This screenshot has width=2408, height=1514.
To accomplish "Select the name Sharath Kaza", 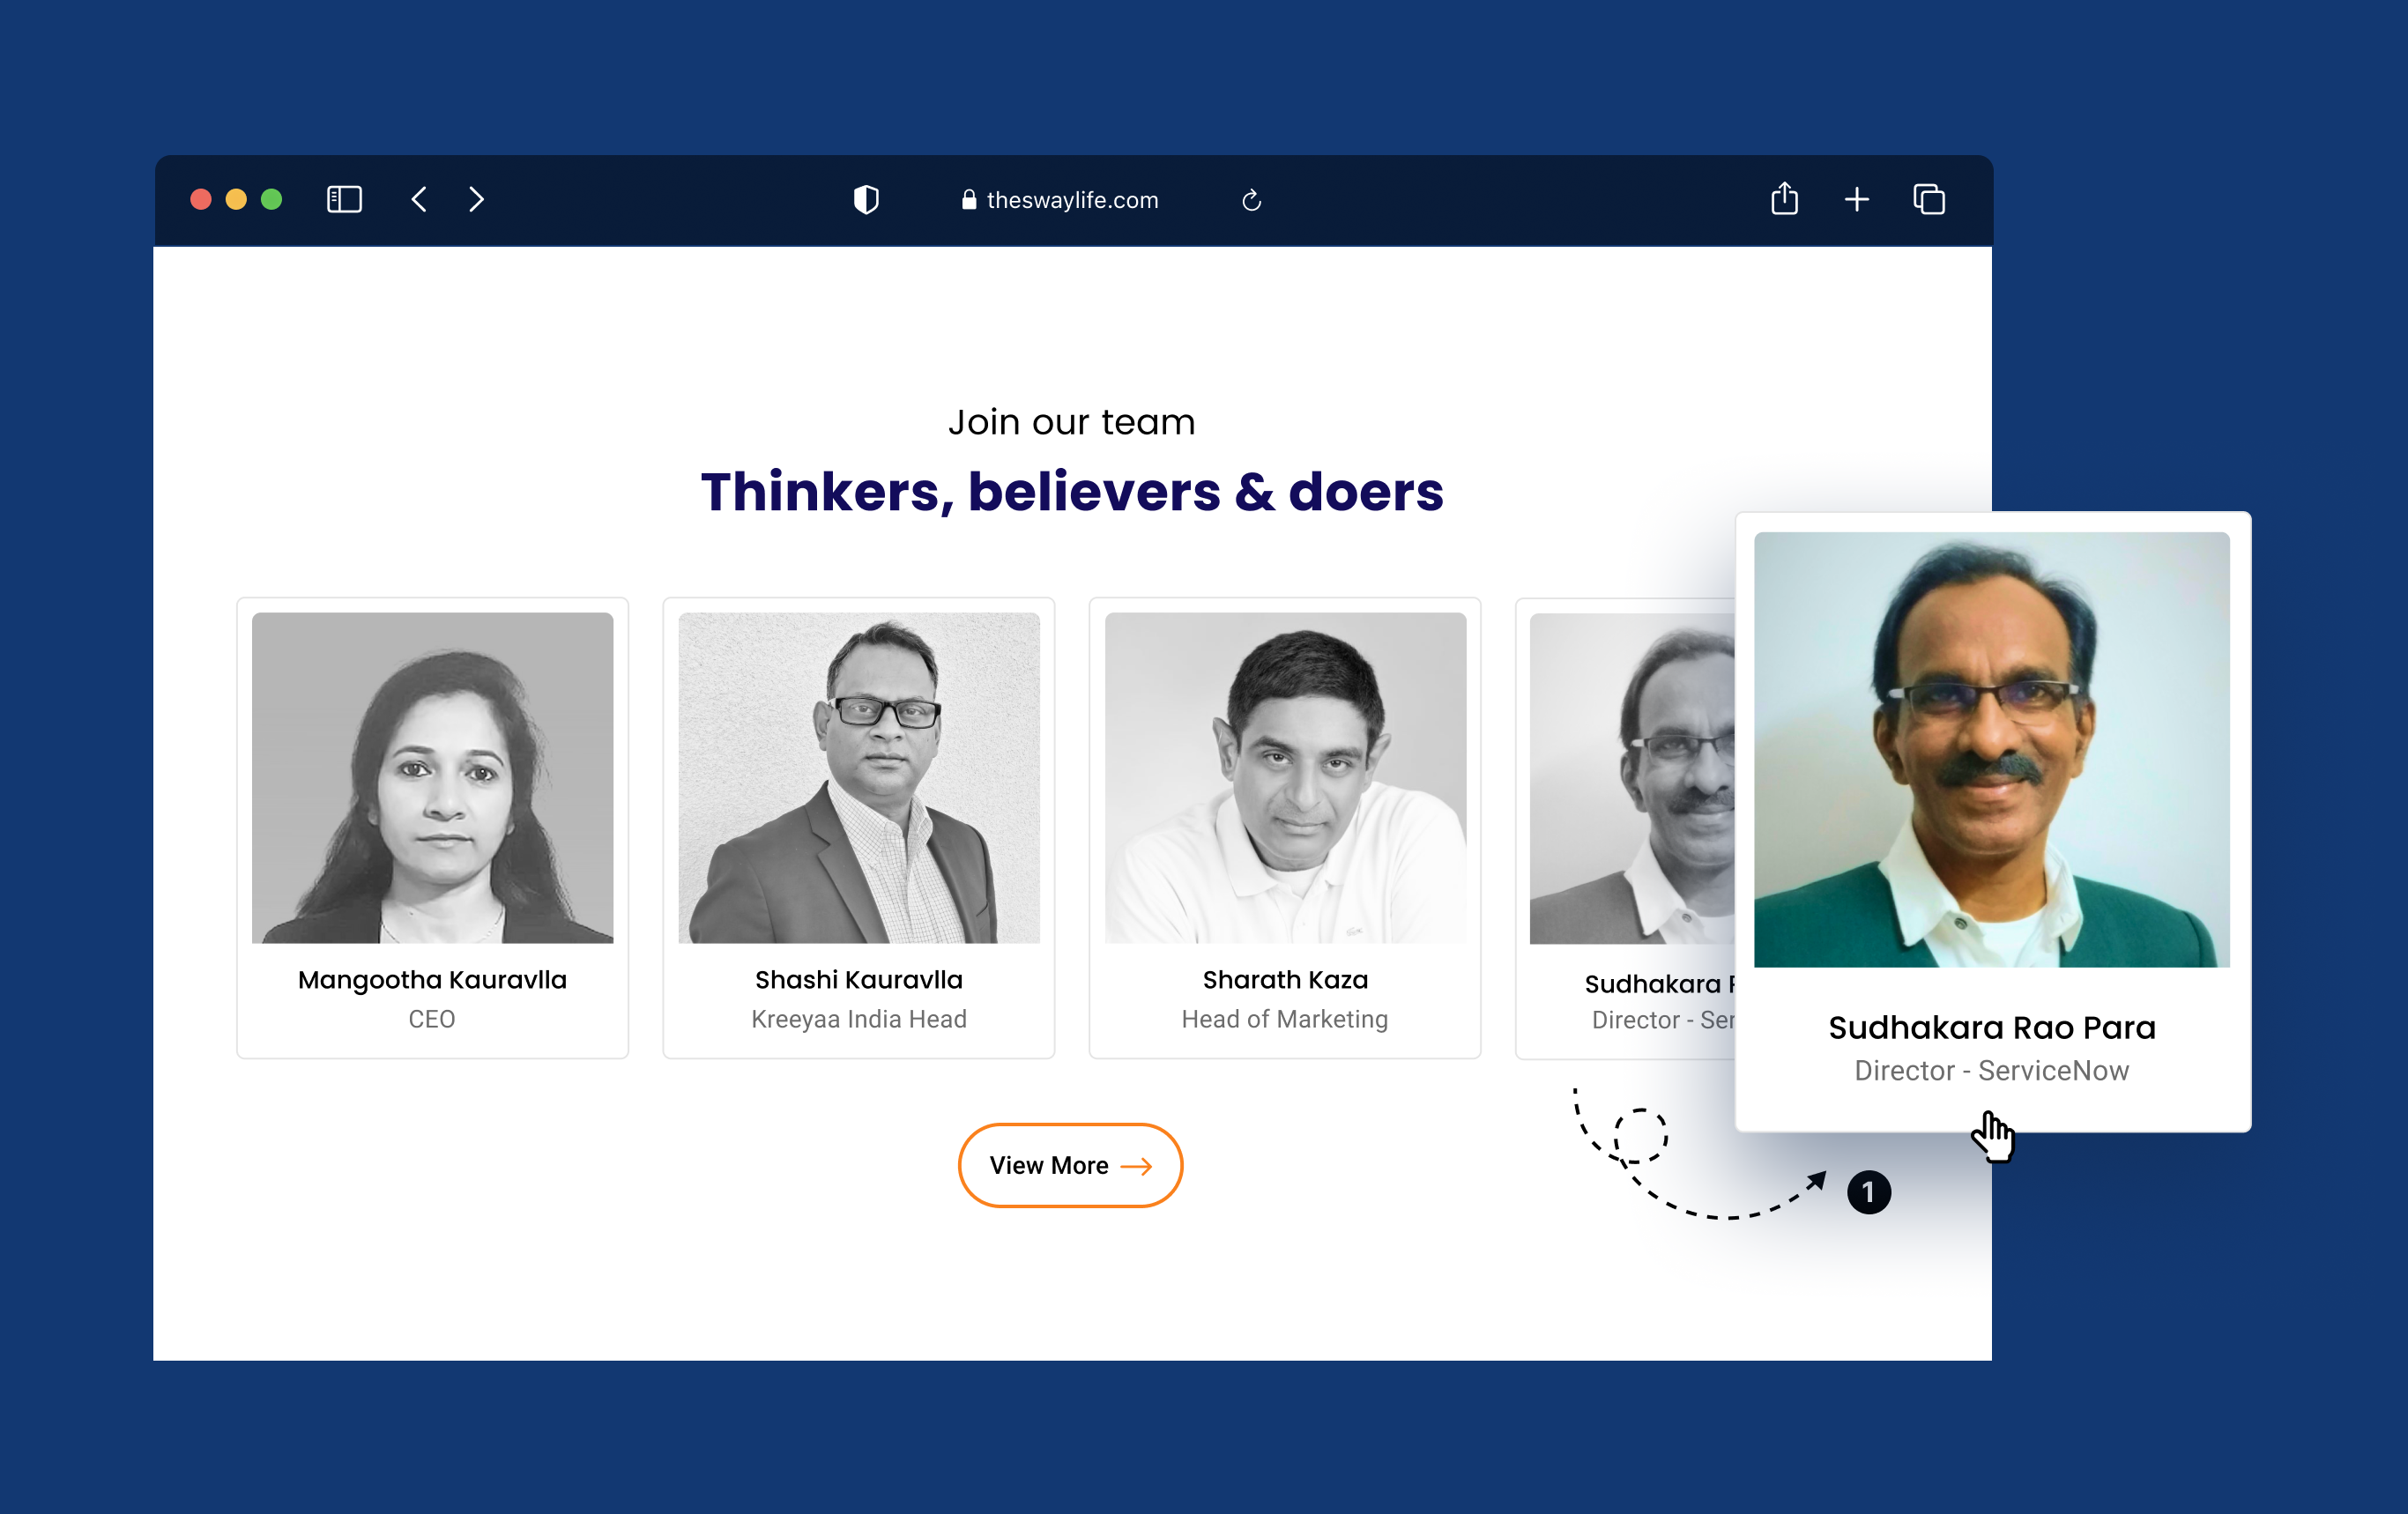I will (x=1285, y=980).
